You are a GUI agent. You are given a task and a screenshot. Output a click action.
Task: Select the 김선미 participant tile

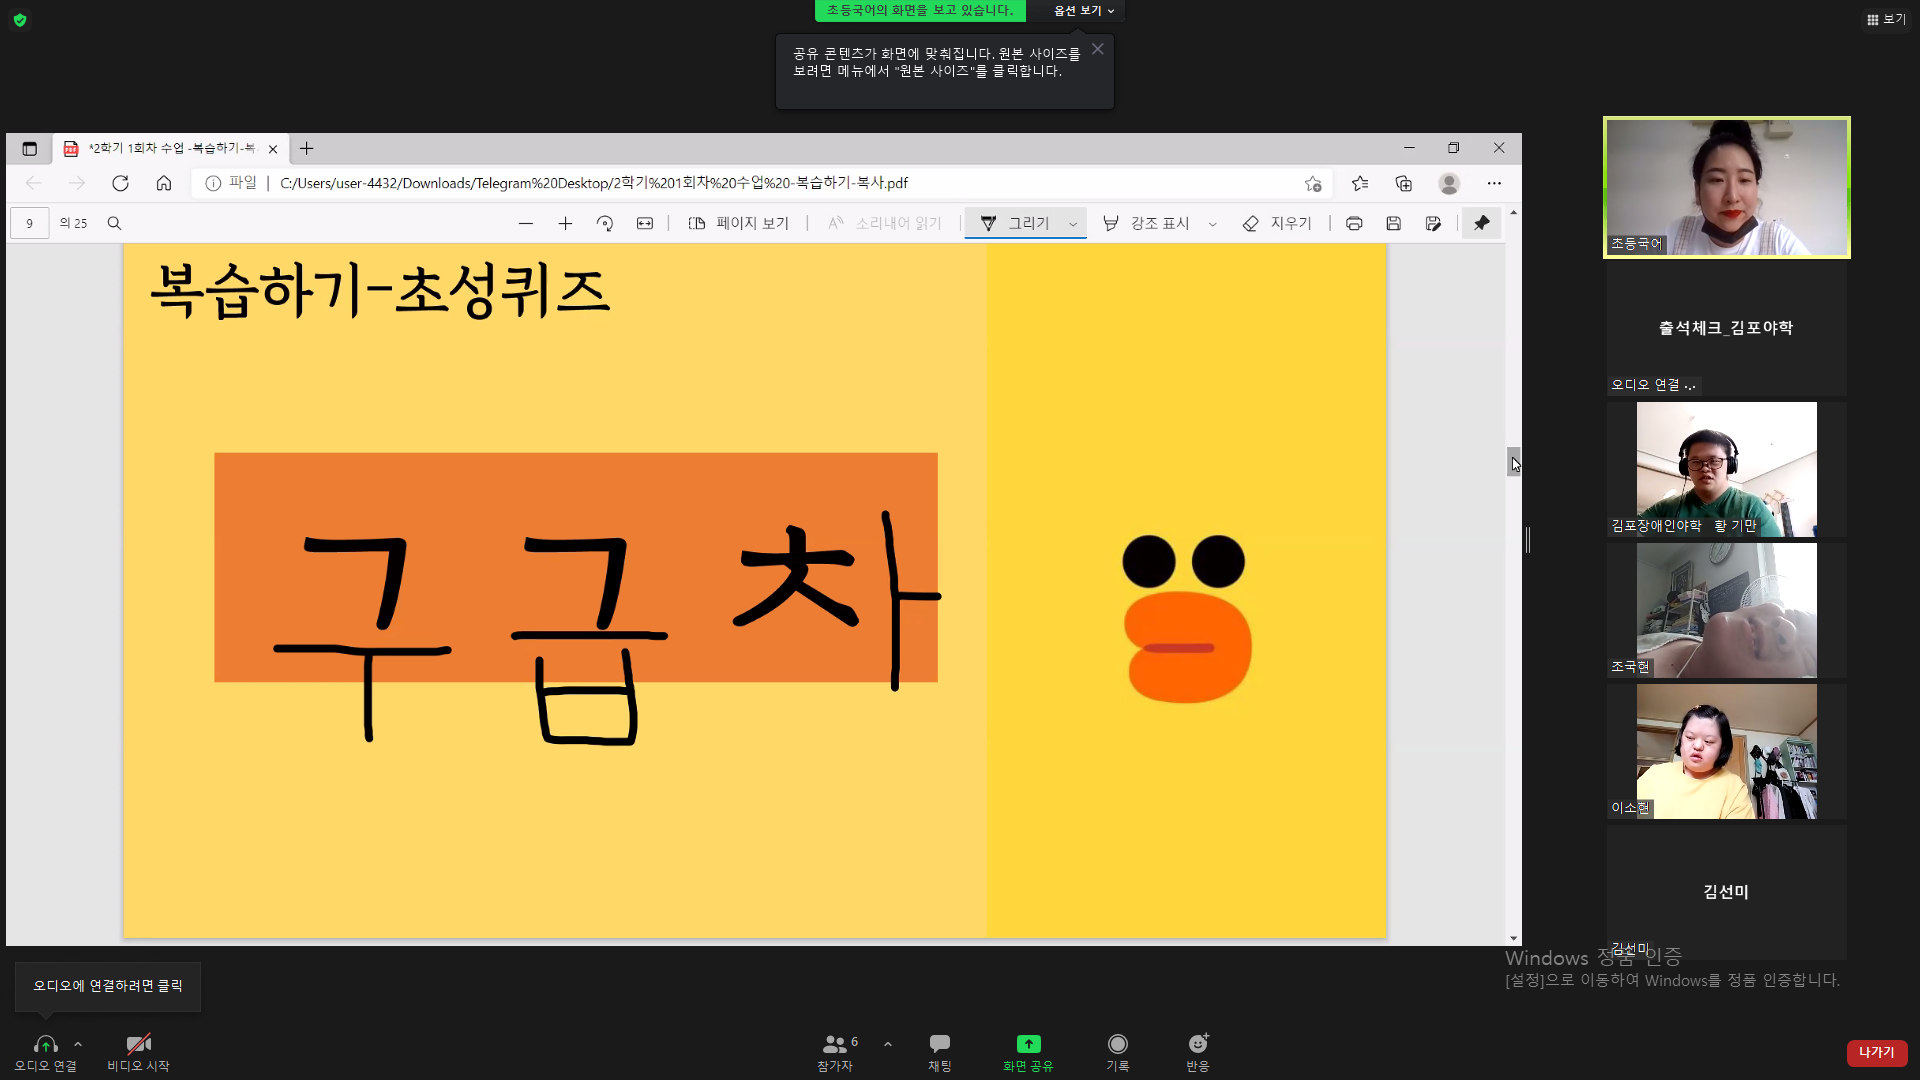1727,892
